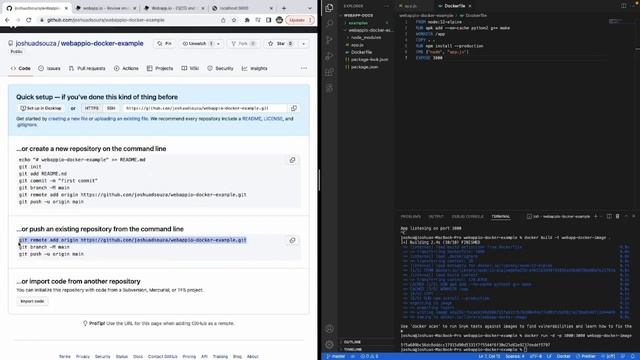Copy the create new repository commands

(292, 160)
